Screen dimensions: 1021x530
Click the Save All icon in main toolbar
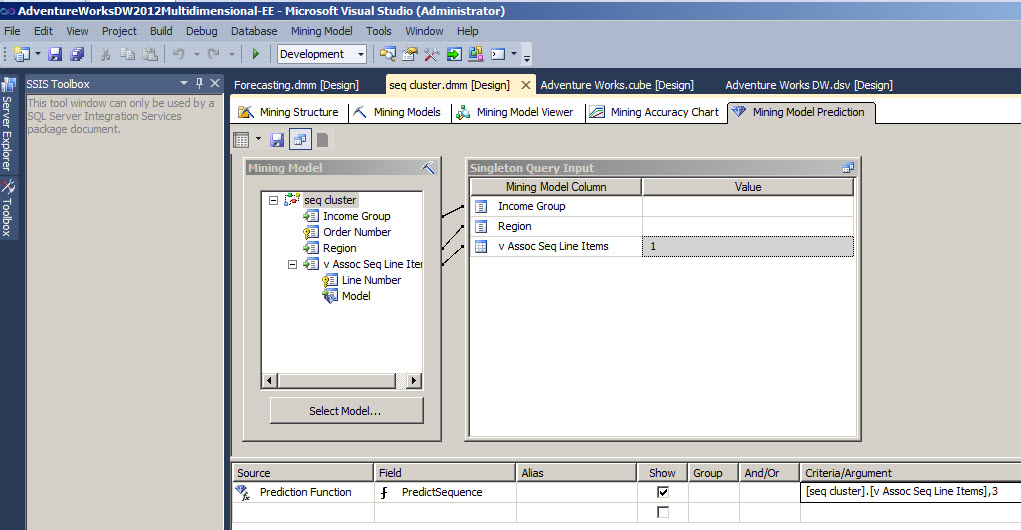tap(76, 54)
